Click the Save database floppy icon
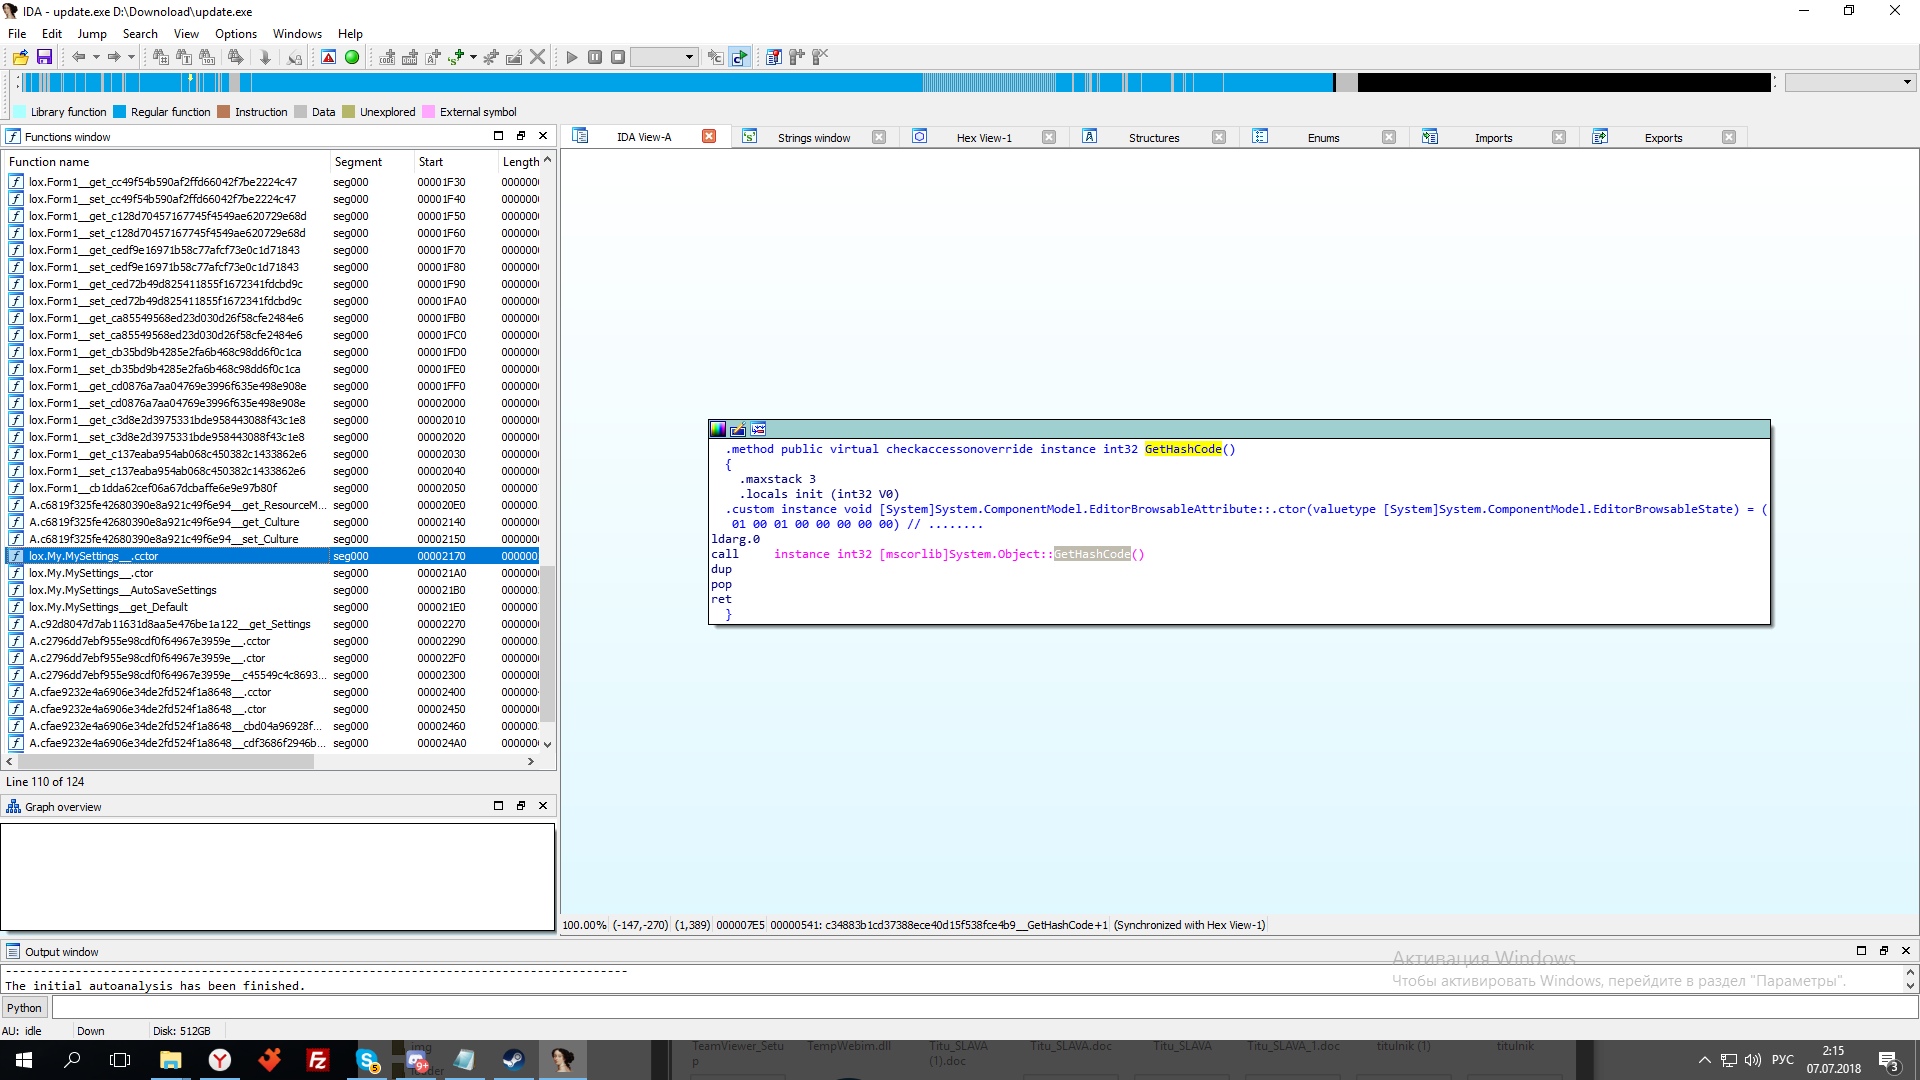Screen dimensions: 1920x1080 coord(44,57)
